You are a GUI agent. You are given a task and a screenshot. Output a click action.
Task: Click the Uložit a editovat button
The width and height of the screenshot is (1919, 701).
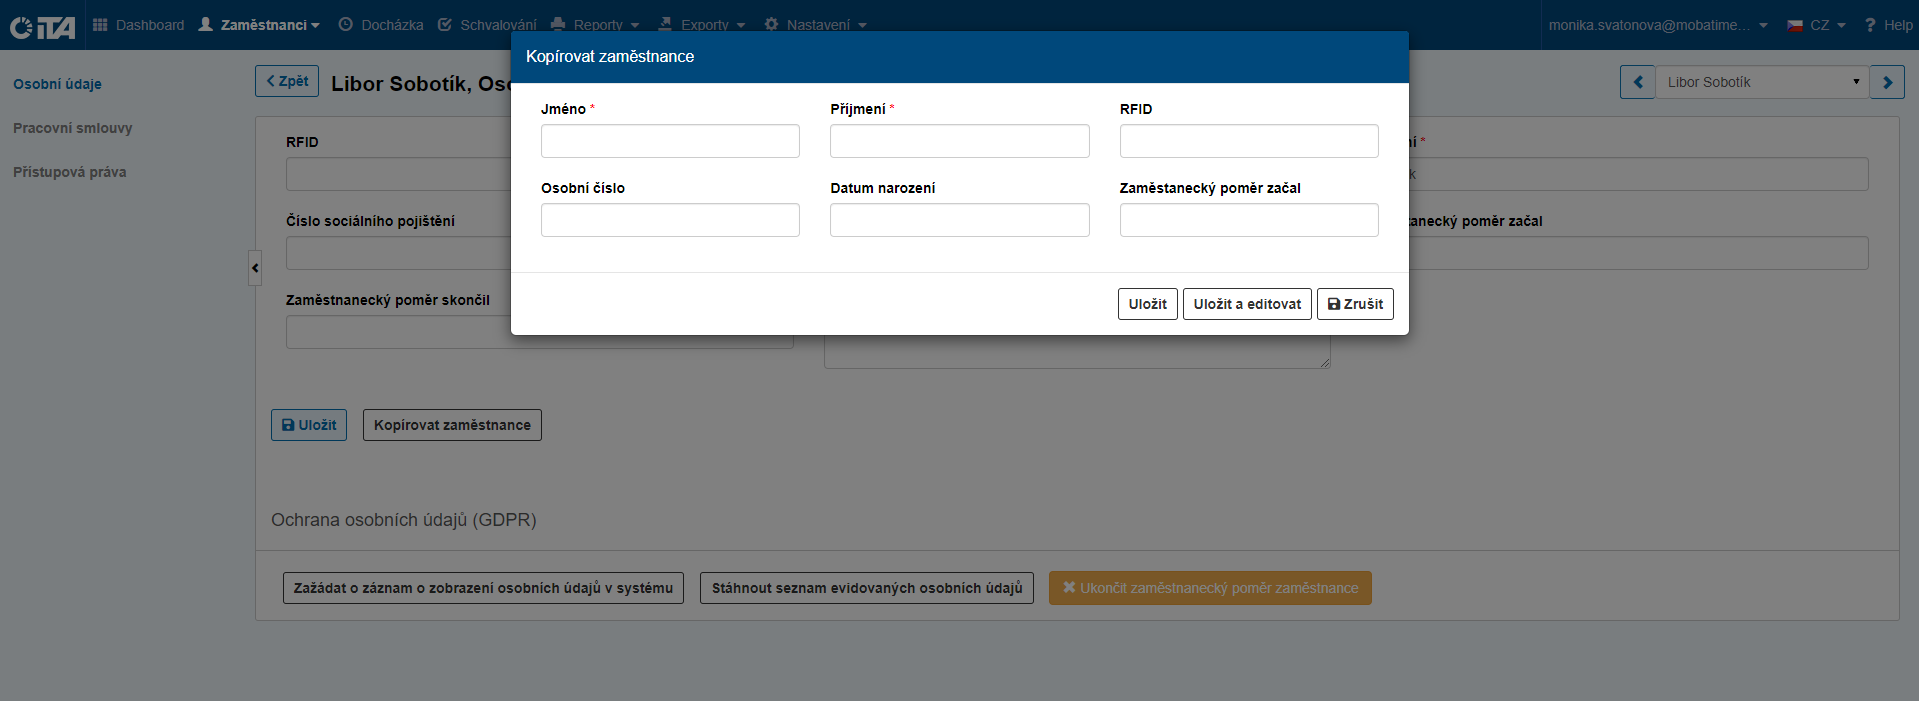coord(1246,304)
